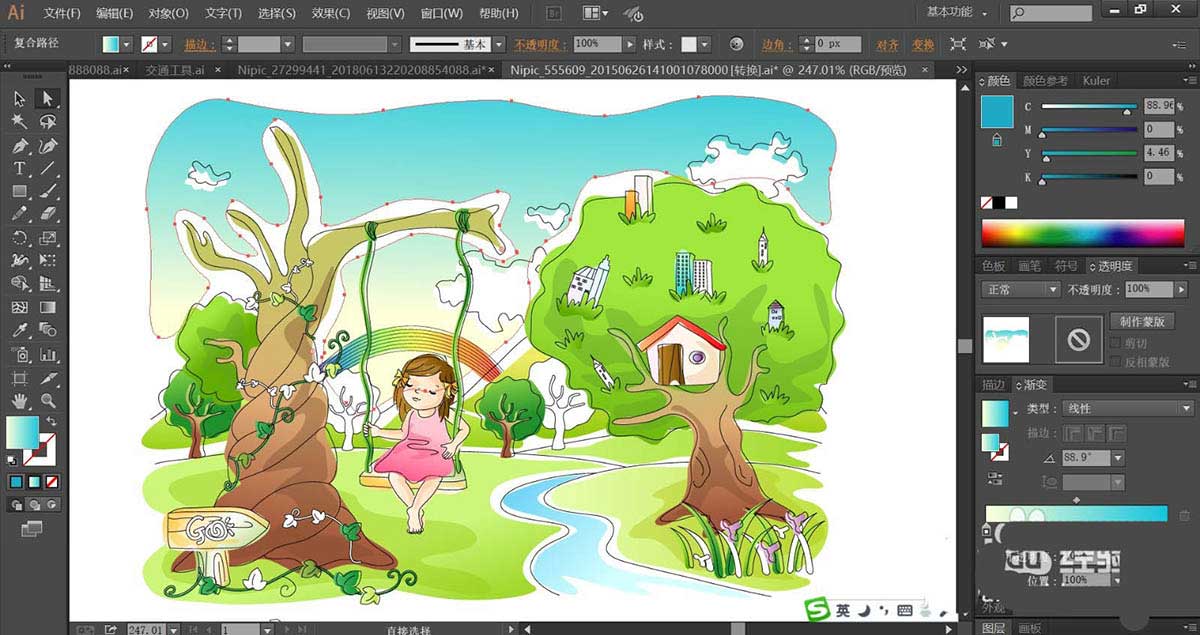Screen dimensions: 1200x635
Task: Select the Mesh tool
Action: (19, 308)
